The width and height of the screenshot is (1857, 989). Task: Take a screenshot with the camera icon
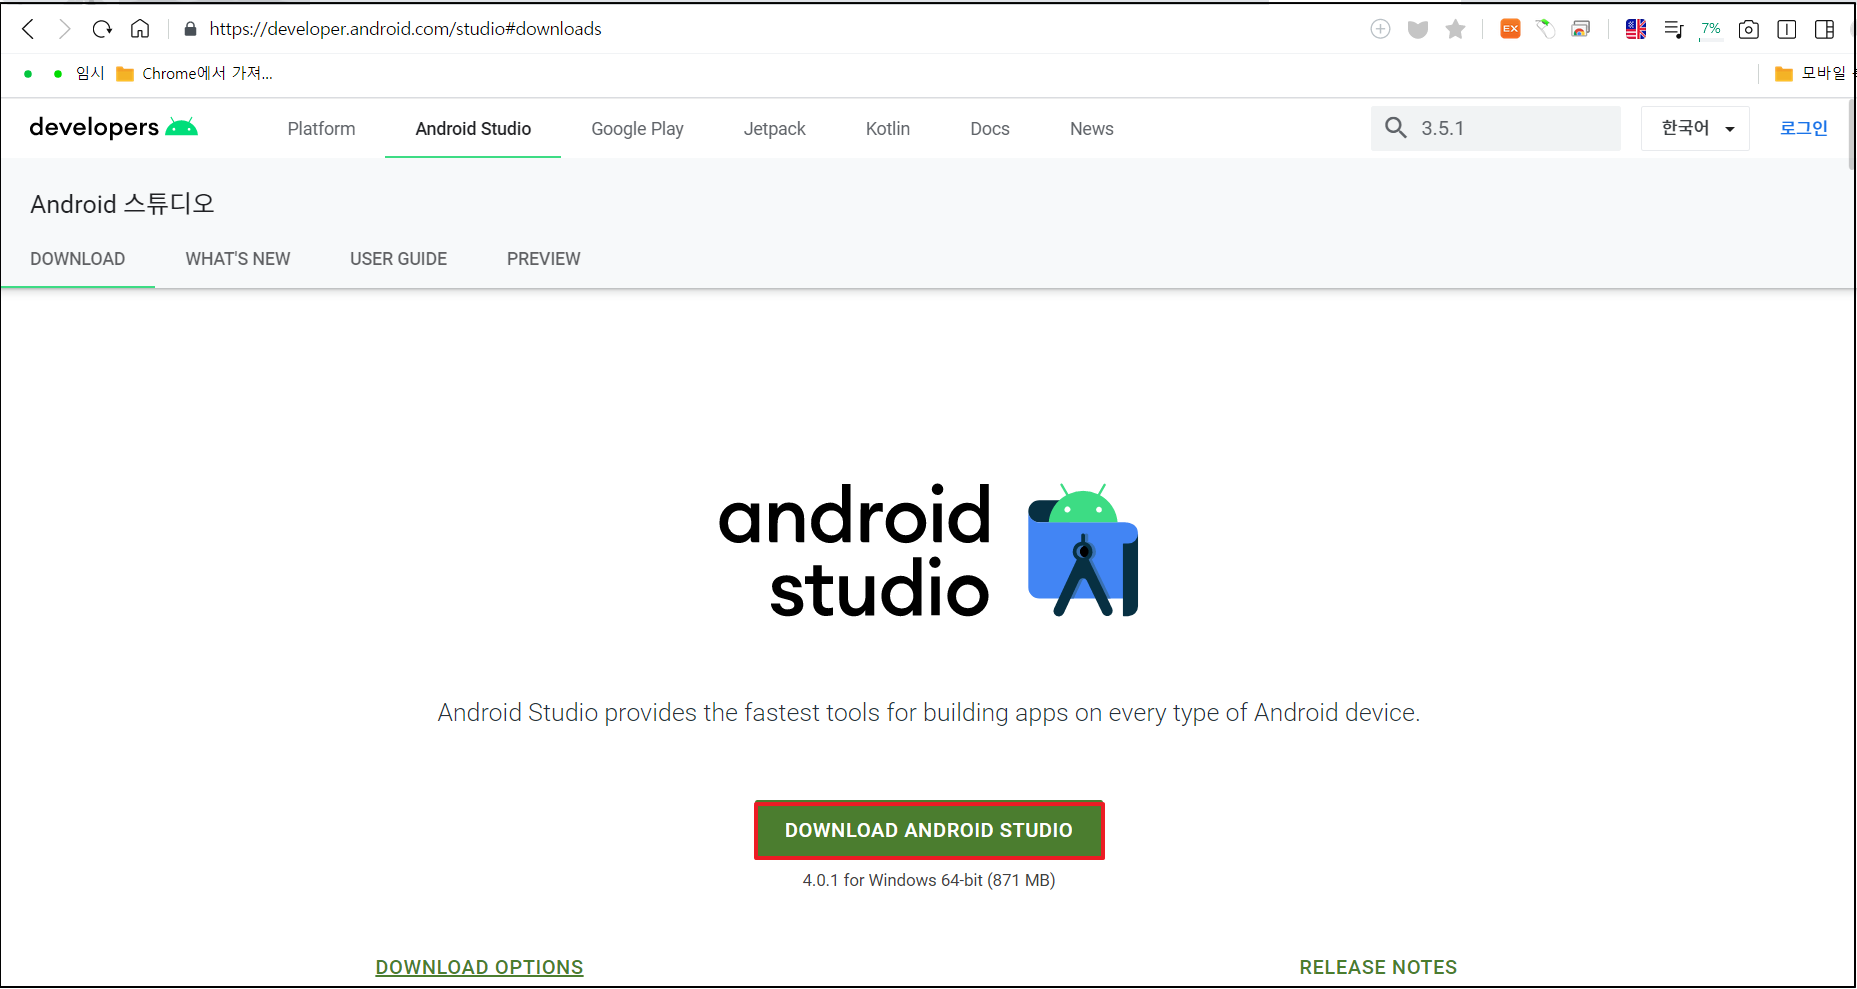coord(1749,29)
